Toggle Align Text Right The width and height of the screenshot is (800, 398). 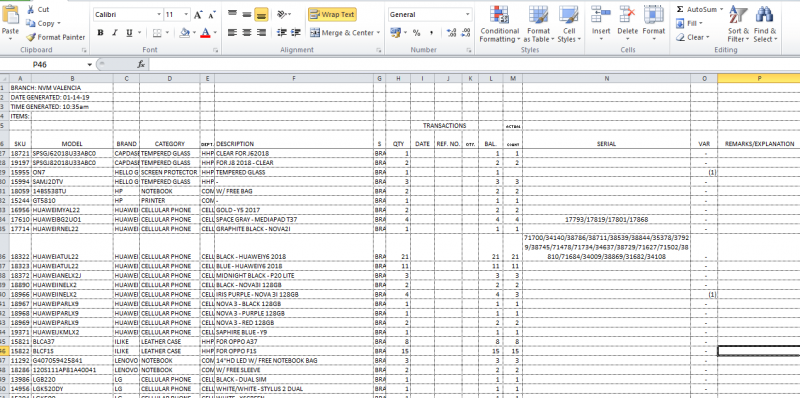tap(261, 33)
